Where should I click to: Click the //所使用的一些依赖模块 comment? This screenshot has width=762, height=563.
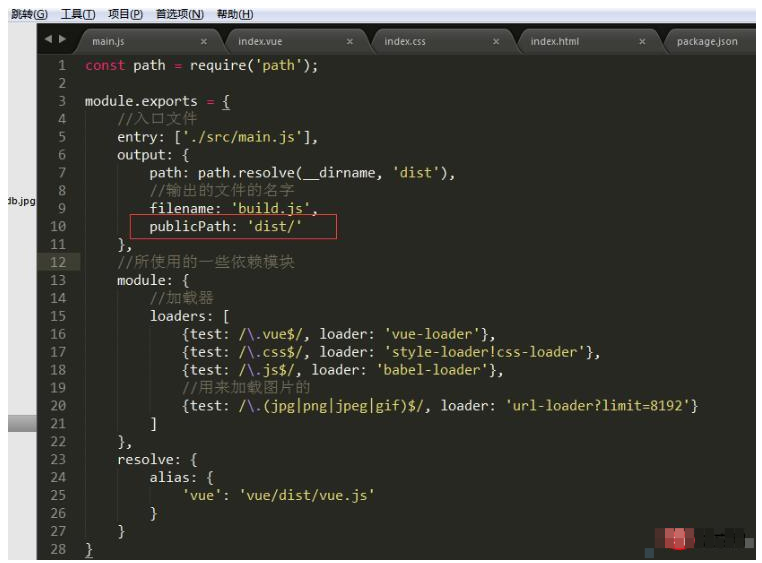tap(206, 263)
